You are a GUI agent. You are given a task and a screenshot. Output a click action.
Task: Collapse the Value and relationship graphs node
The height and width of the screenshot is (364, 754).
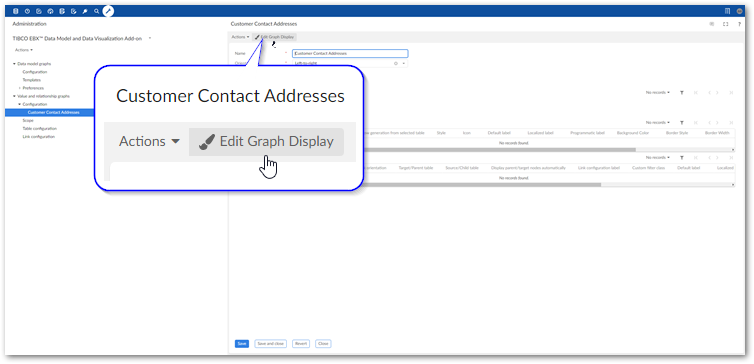coord(14,96)
